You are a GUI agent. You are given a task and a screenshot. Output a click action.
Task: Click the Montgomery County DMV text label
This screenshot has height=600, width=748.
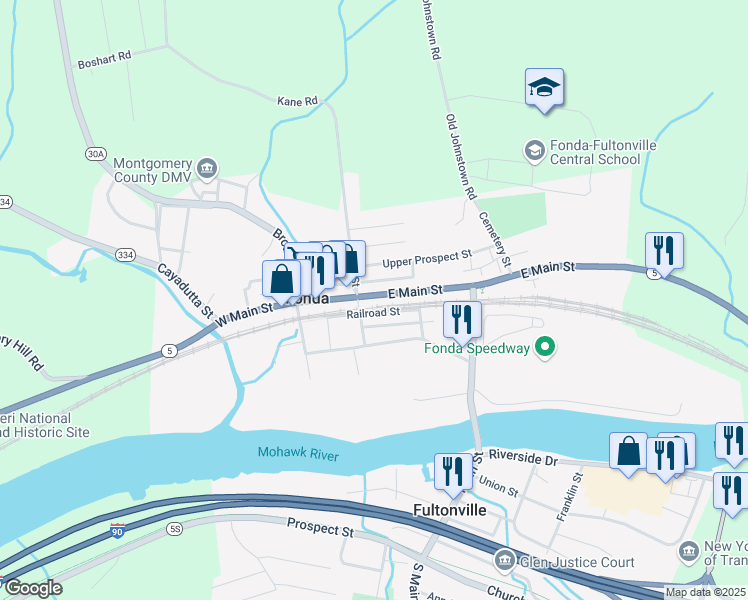click(x=153, y=170)
